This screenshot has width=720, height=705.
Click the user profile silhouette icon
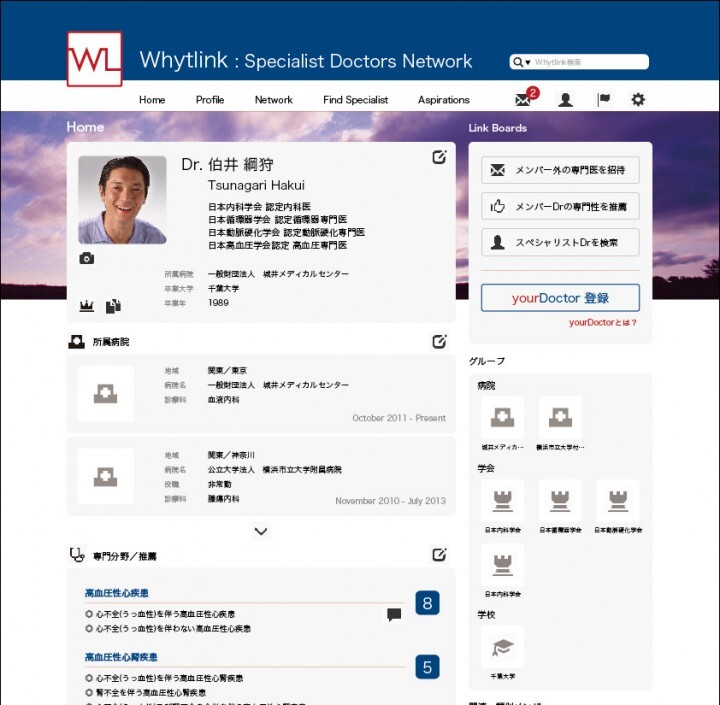point(565,100)
